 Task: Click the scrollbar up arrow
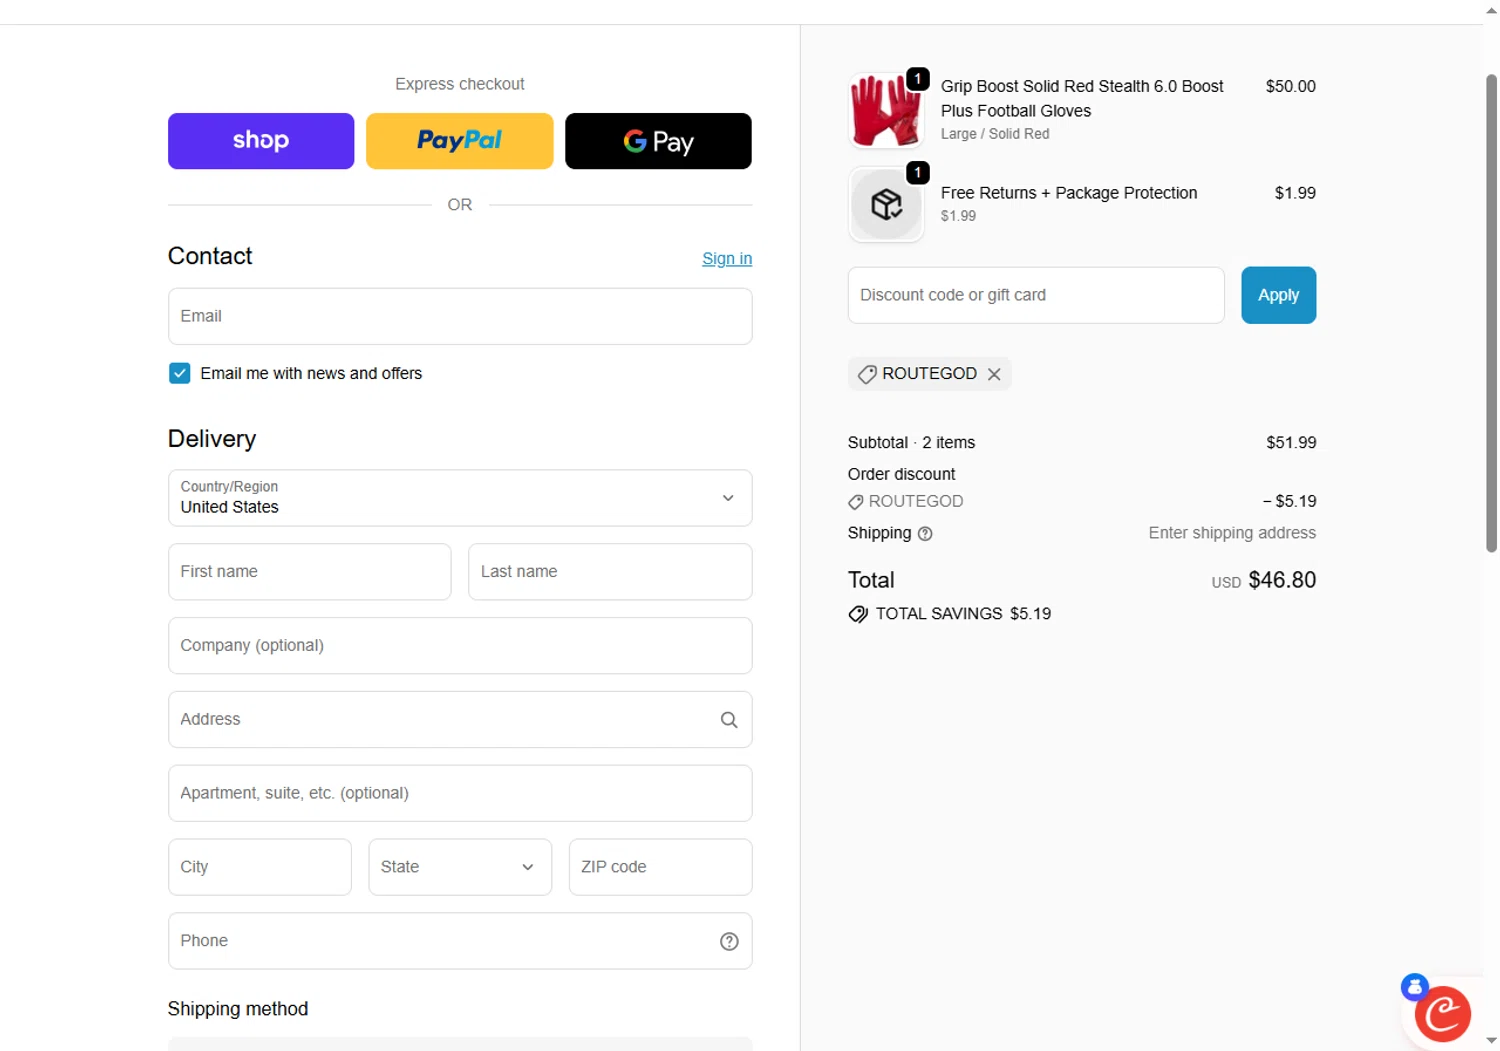pyautogui.click(x=1491, y=10)
